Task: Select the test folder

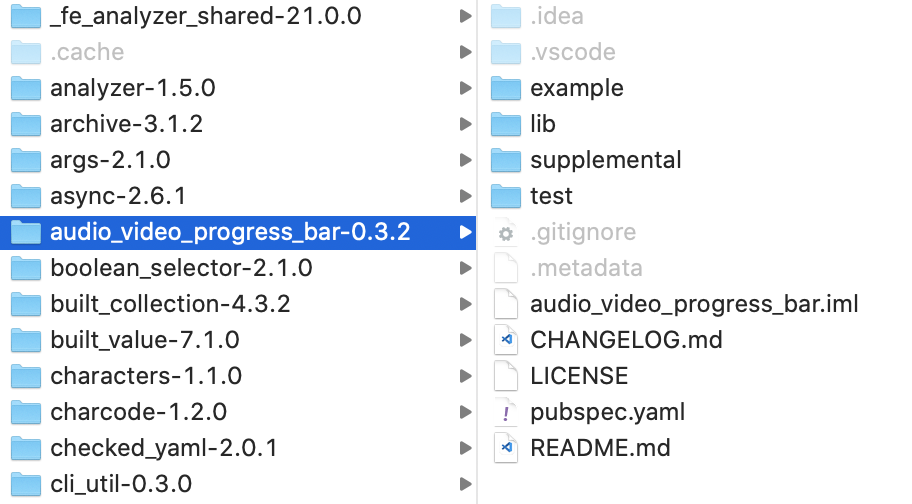Action: [551, 196]
